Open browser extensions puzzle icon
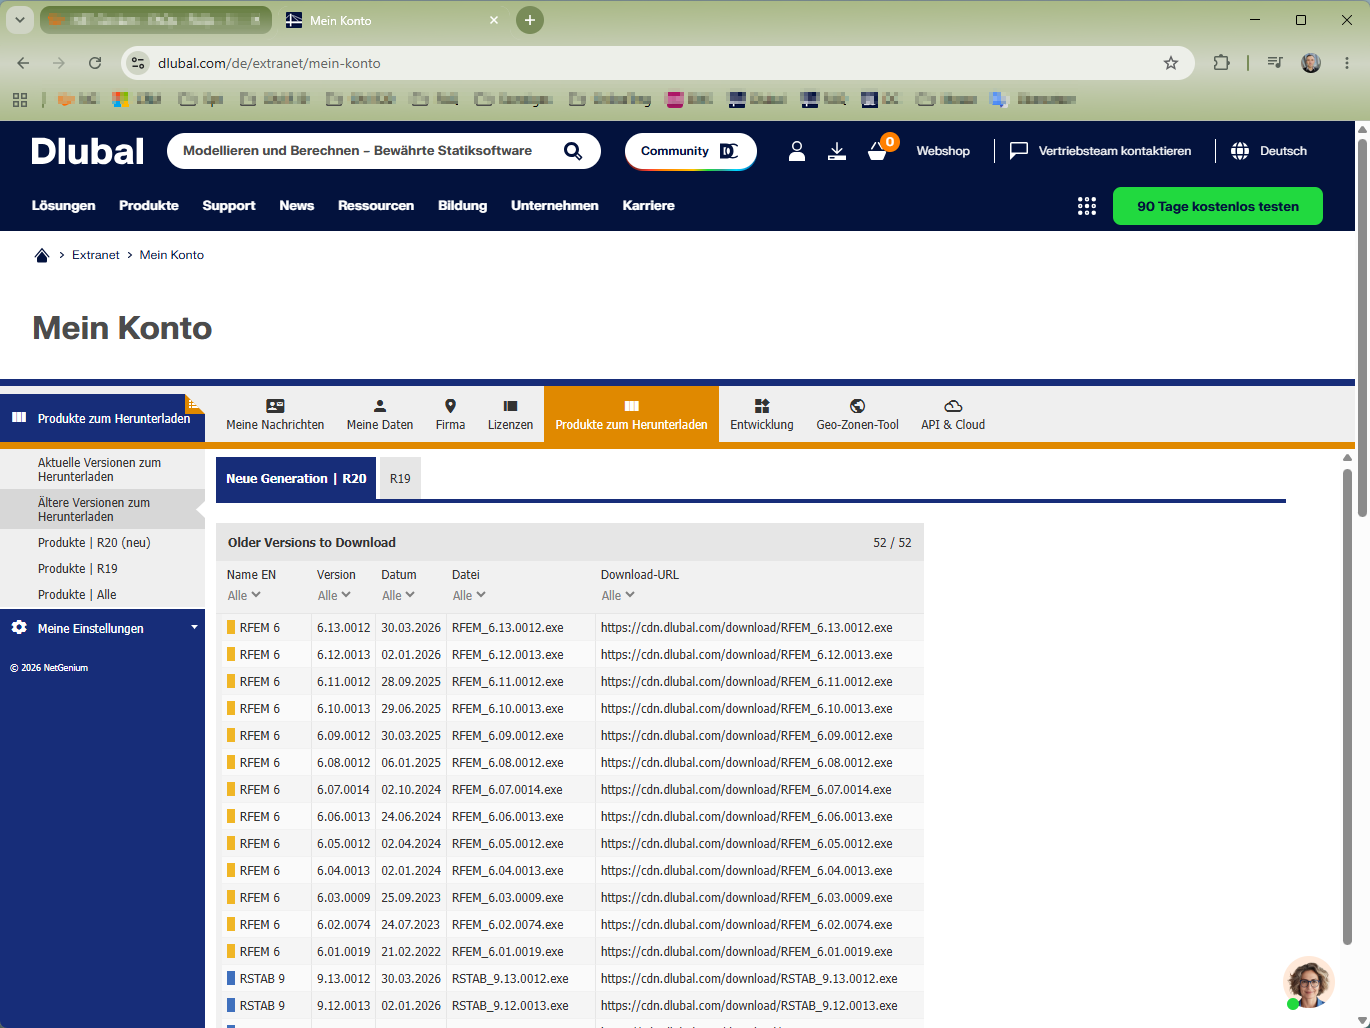This screenshot has width=1370, height=1028. [x=1221, y=63]
